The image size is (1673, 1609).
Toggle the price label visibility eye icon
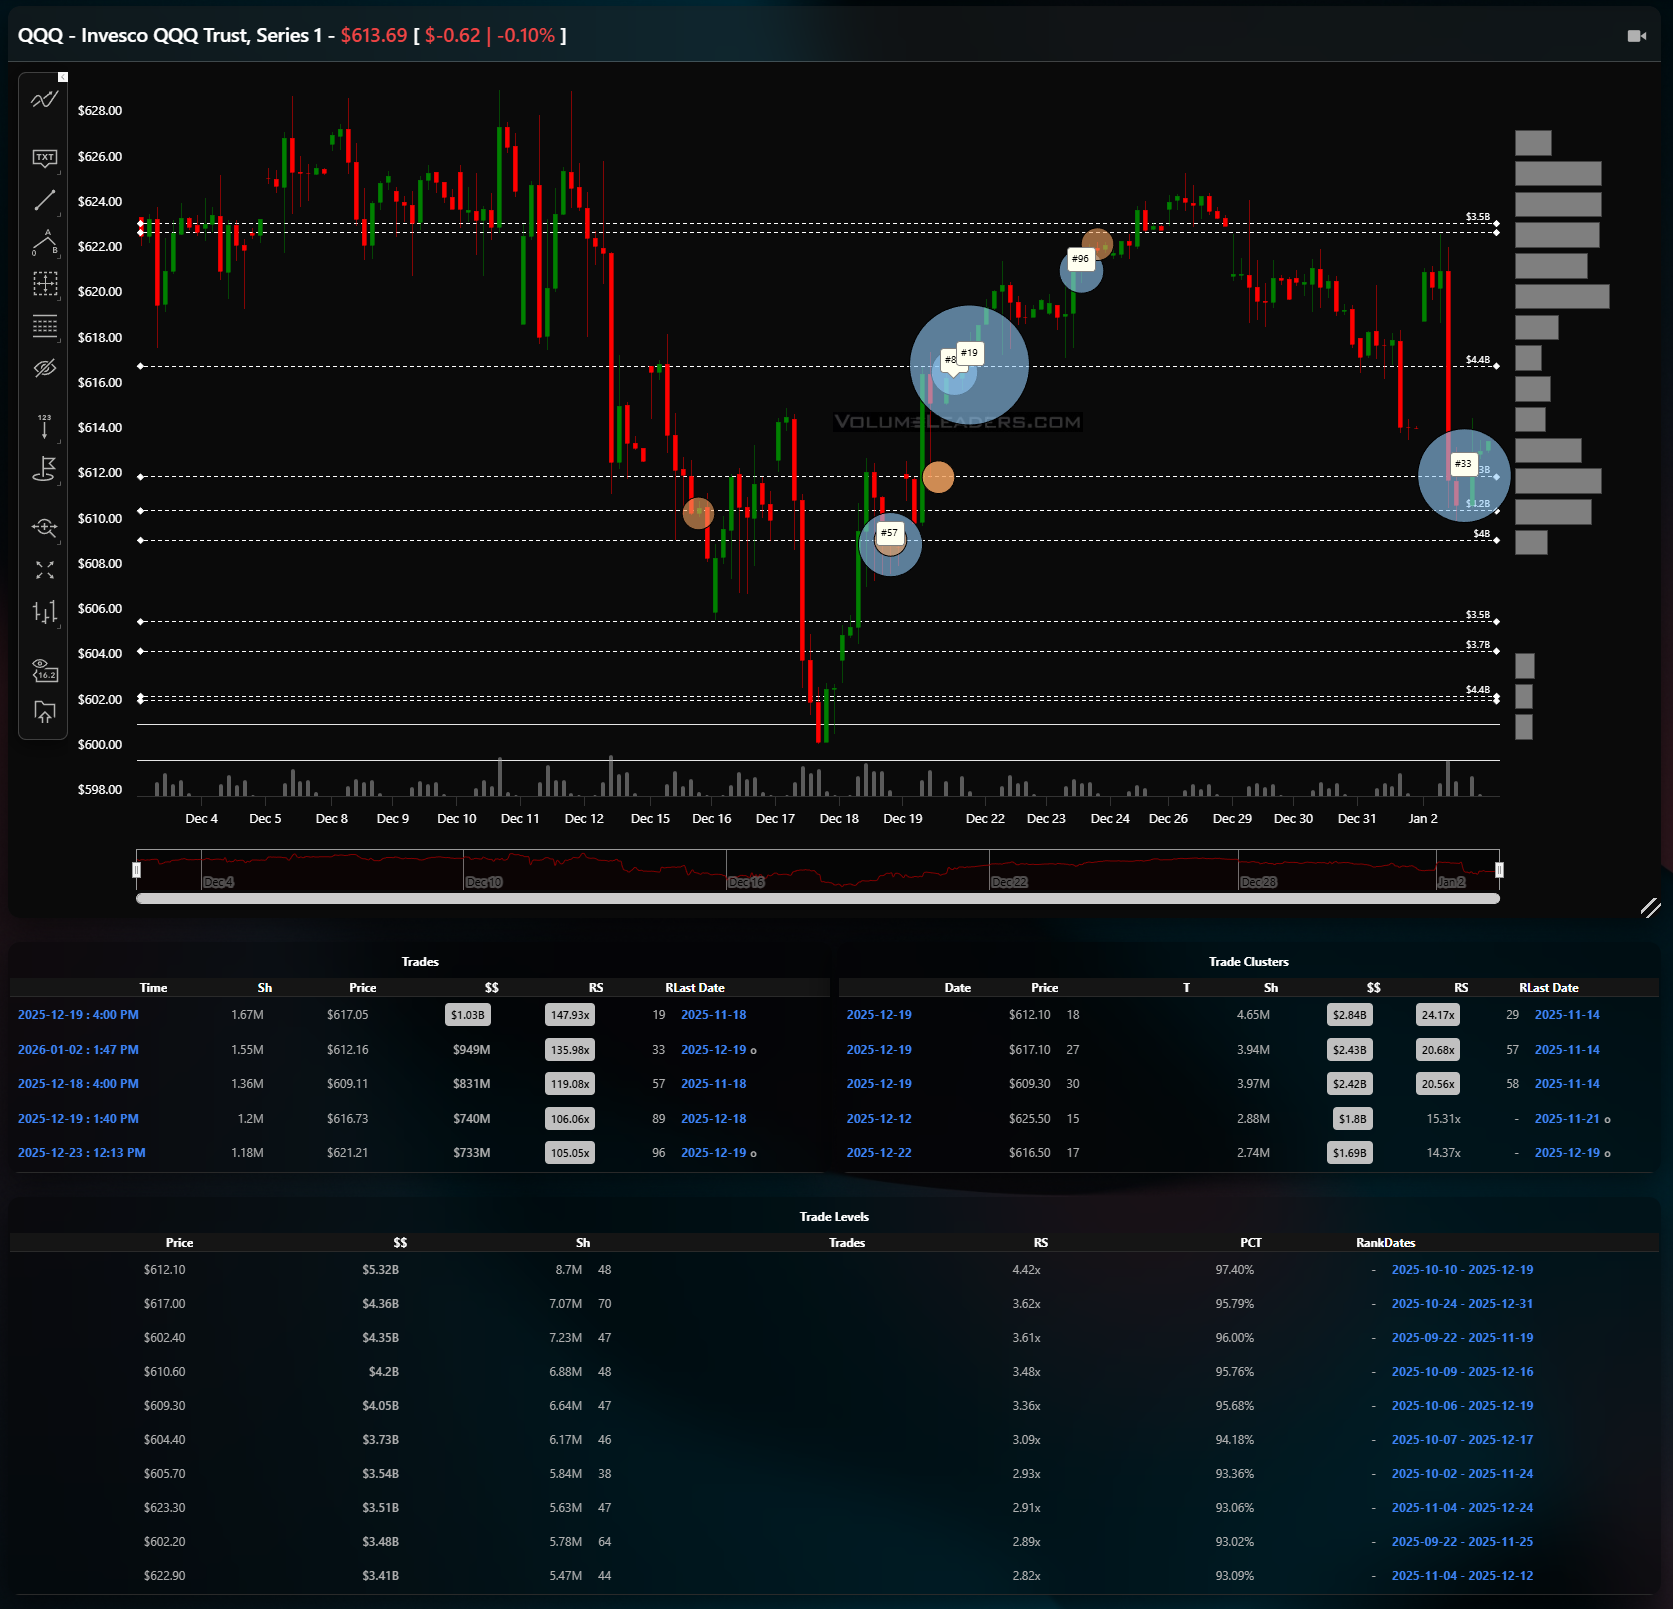click(x=45, y=669)
